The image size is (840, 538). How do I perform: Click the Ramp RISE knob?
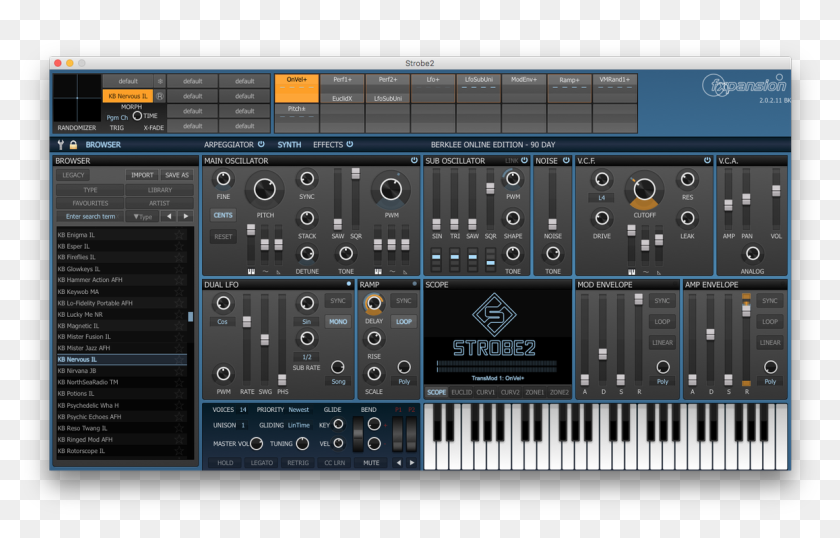coord(374,338)
